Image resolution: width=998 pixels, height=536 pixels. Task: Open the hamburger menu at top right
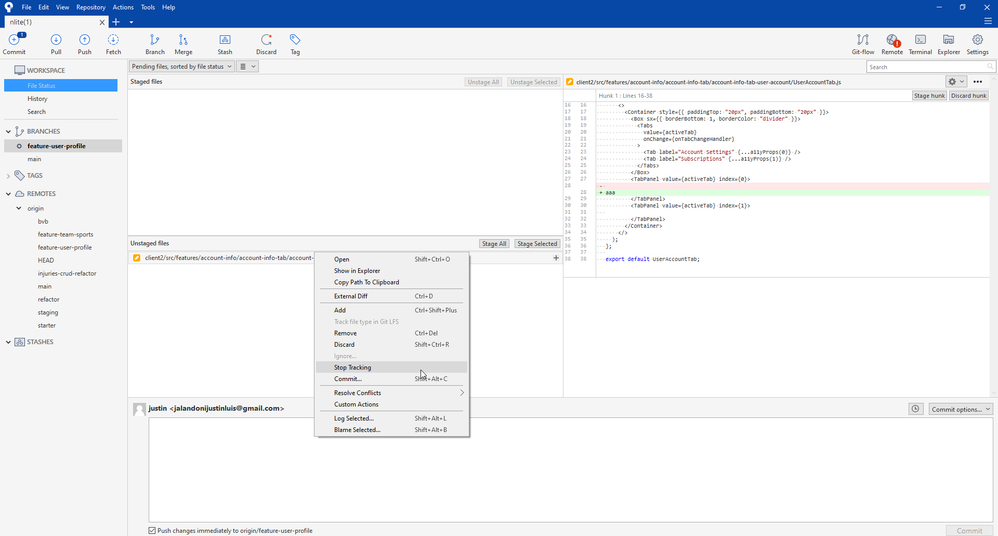[x=988, y=21]
